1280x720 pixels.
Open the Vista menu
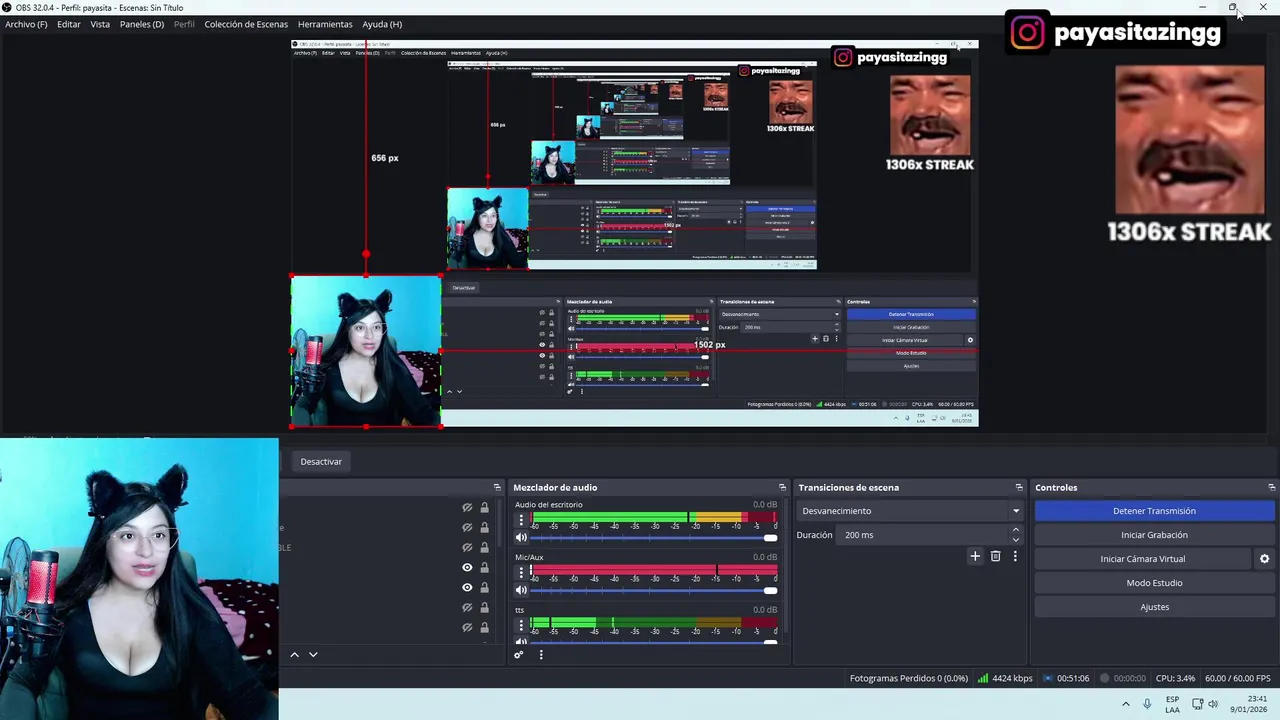point(100,24)
